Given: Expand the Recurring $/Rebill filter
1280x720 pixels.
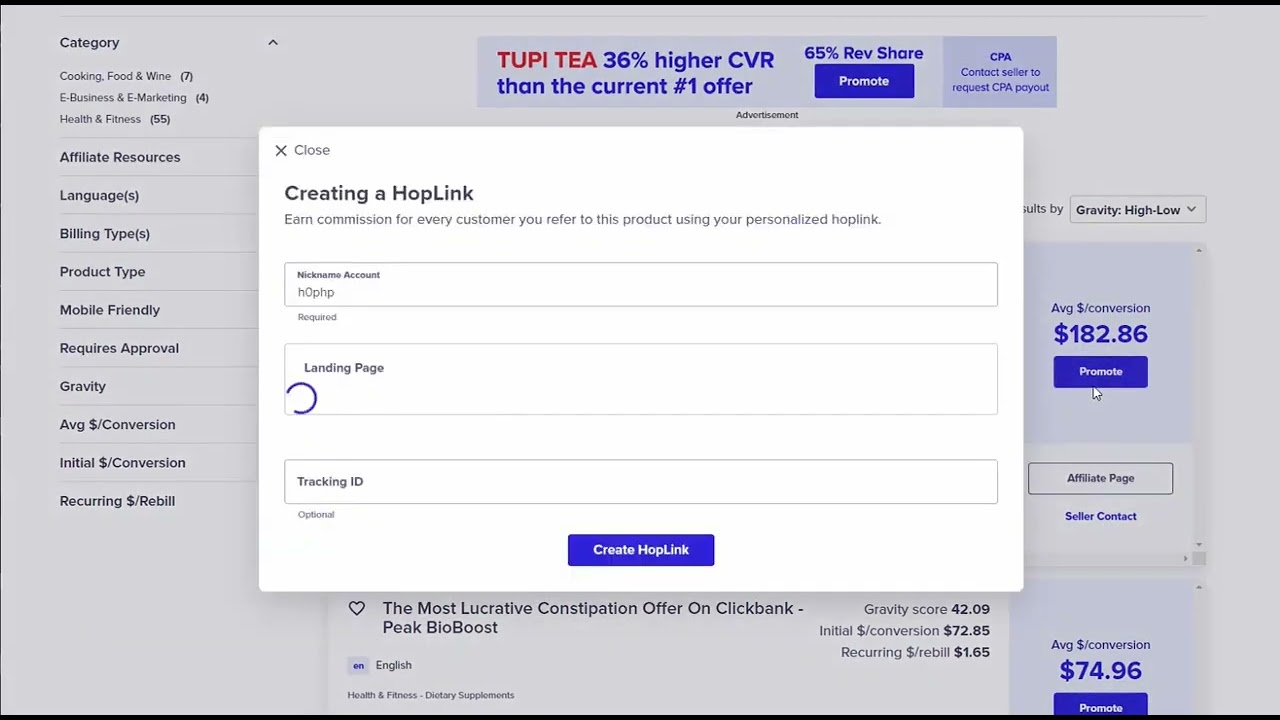Looking at the screenshot, I should tap(117, 501).
